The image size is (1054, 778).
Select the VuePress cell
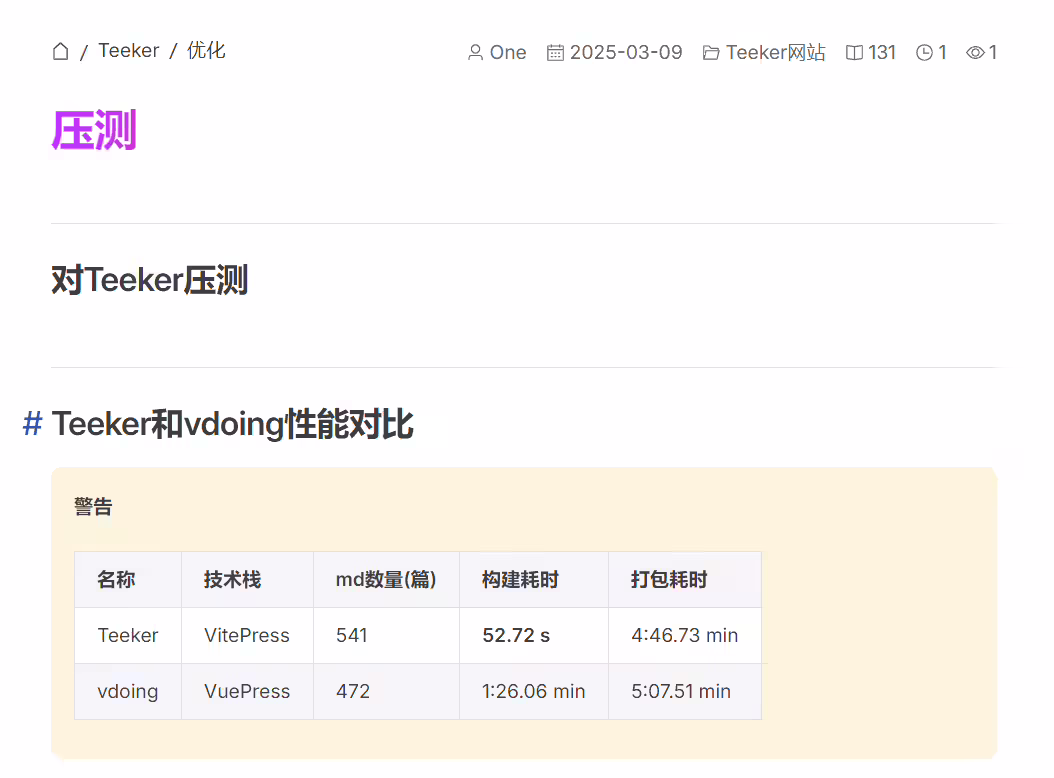[x=247, y=691]
